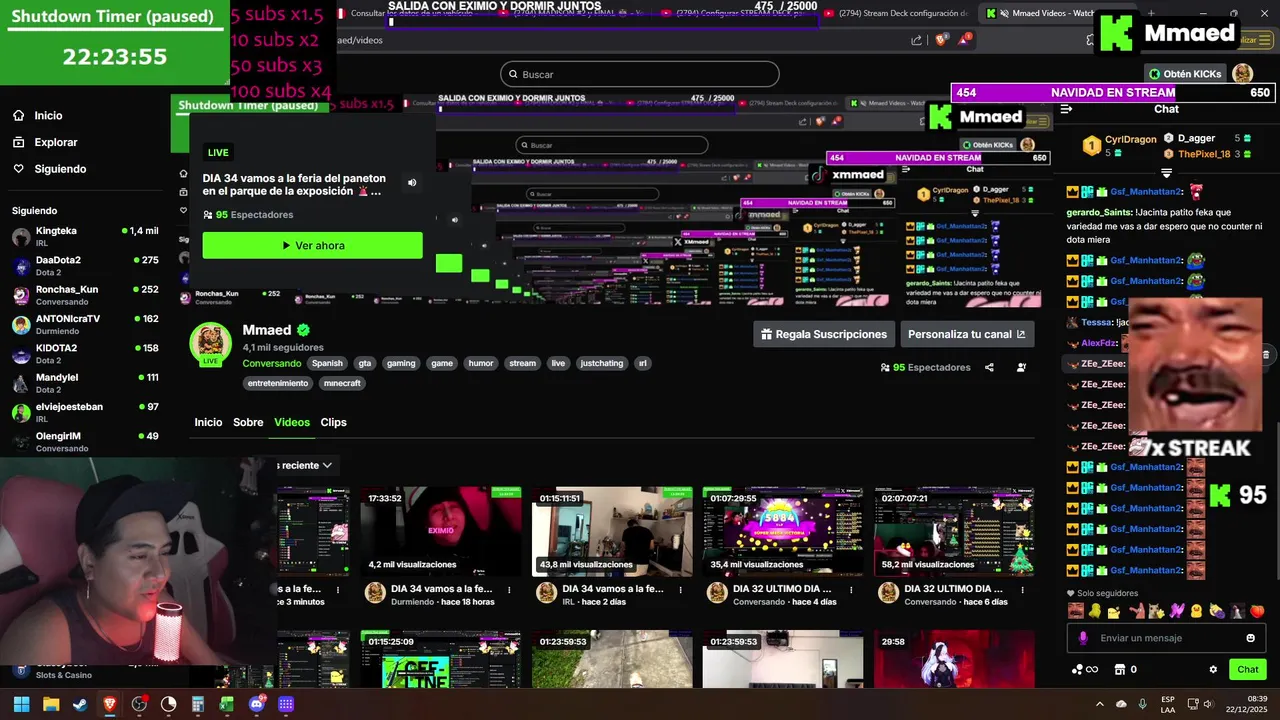
Task: Open Steam from the taskbar
Action: (x=80, y=704)
